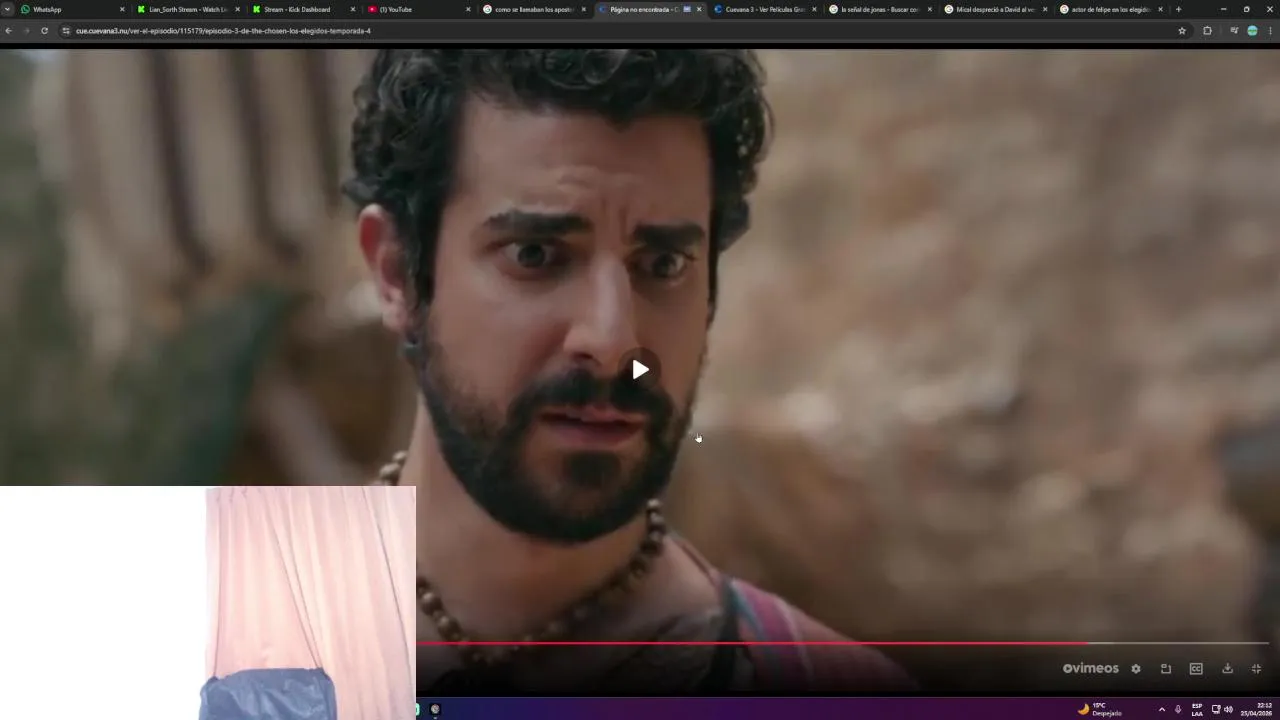1280x720 pixels.
Task: Switch to the Stream - Kick Dashboard tab
Action: [303, 9]
